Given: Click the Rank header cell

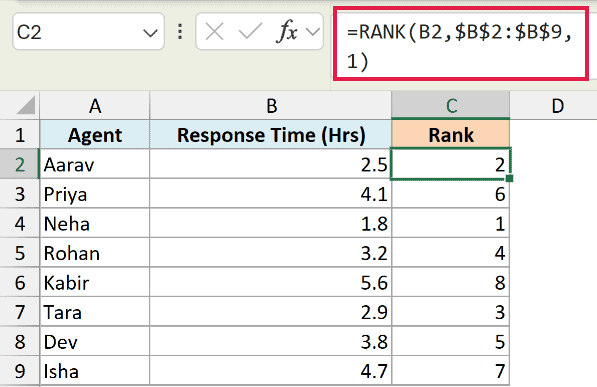Looking at the screenshot, I should click(451, 135).
